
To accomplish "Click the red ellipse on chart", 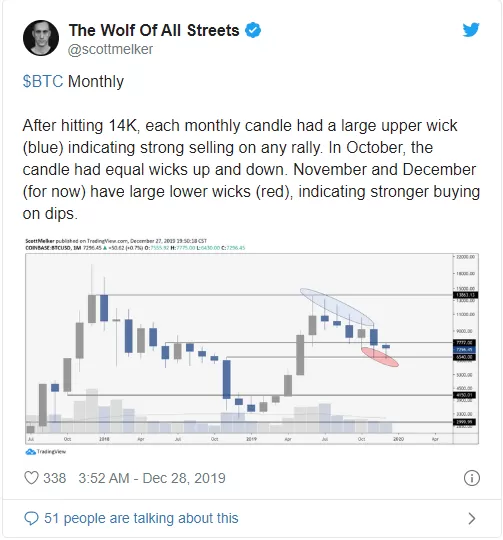I will 380,357.
